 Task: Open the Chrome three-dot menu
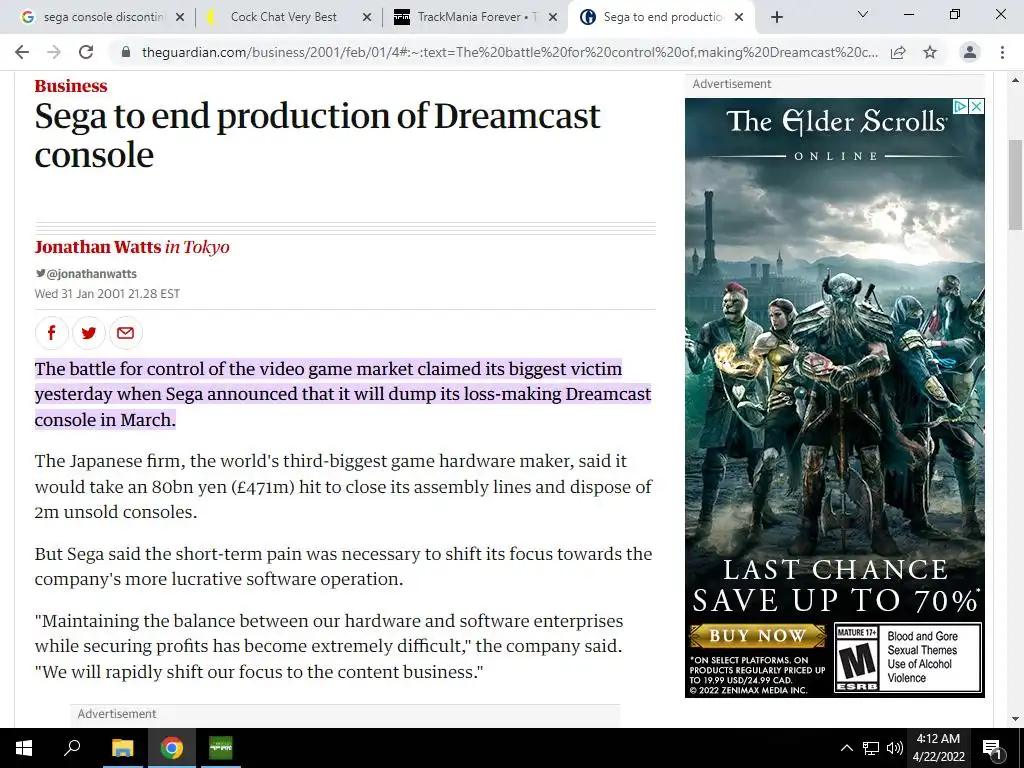[x=1002, y=52]
